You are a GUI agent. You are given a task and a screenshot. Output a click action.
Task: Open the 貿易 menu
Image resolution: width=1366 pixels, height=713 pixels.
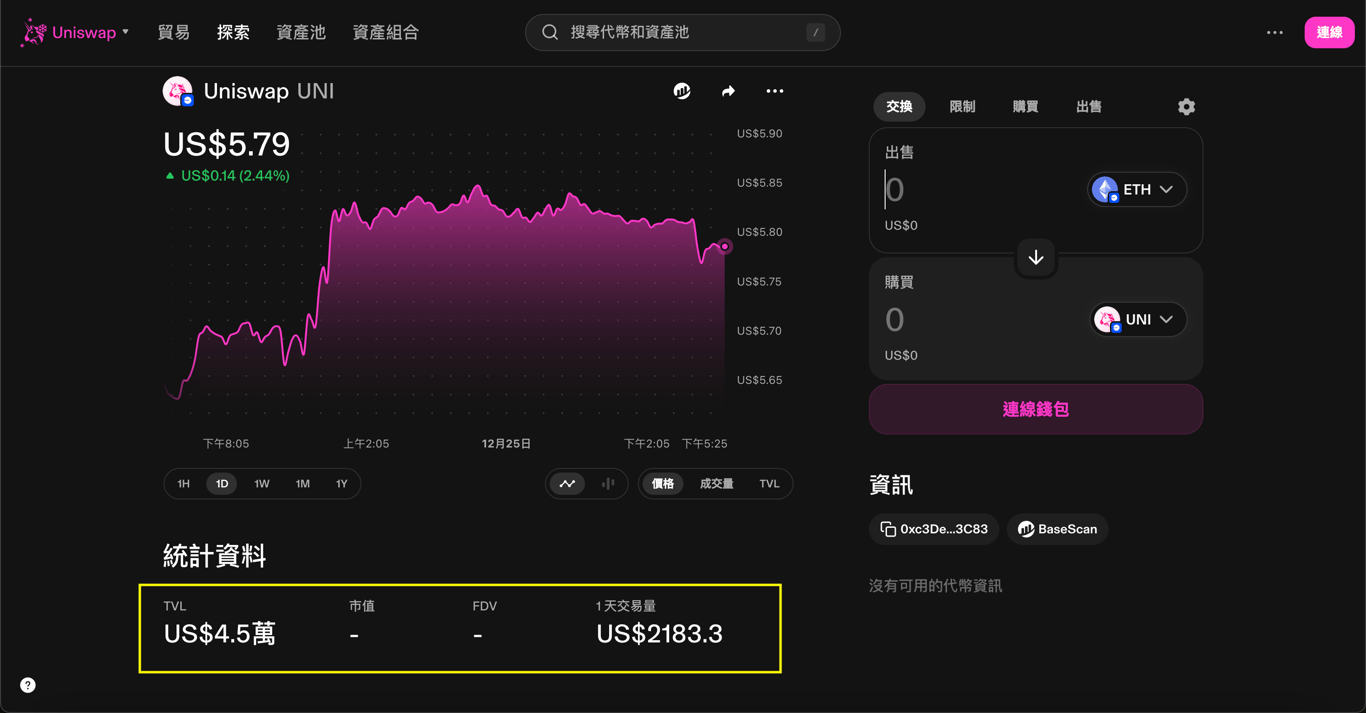point(174,32)
